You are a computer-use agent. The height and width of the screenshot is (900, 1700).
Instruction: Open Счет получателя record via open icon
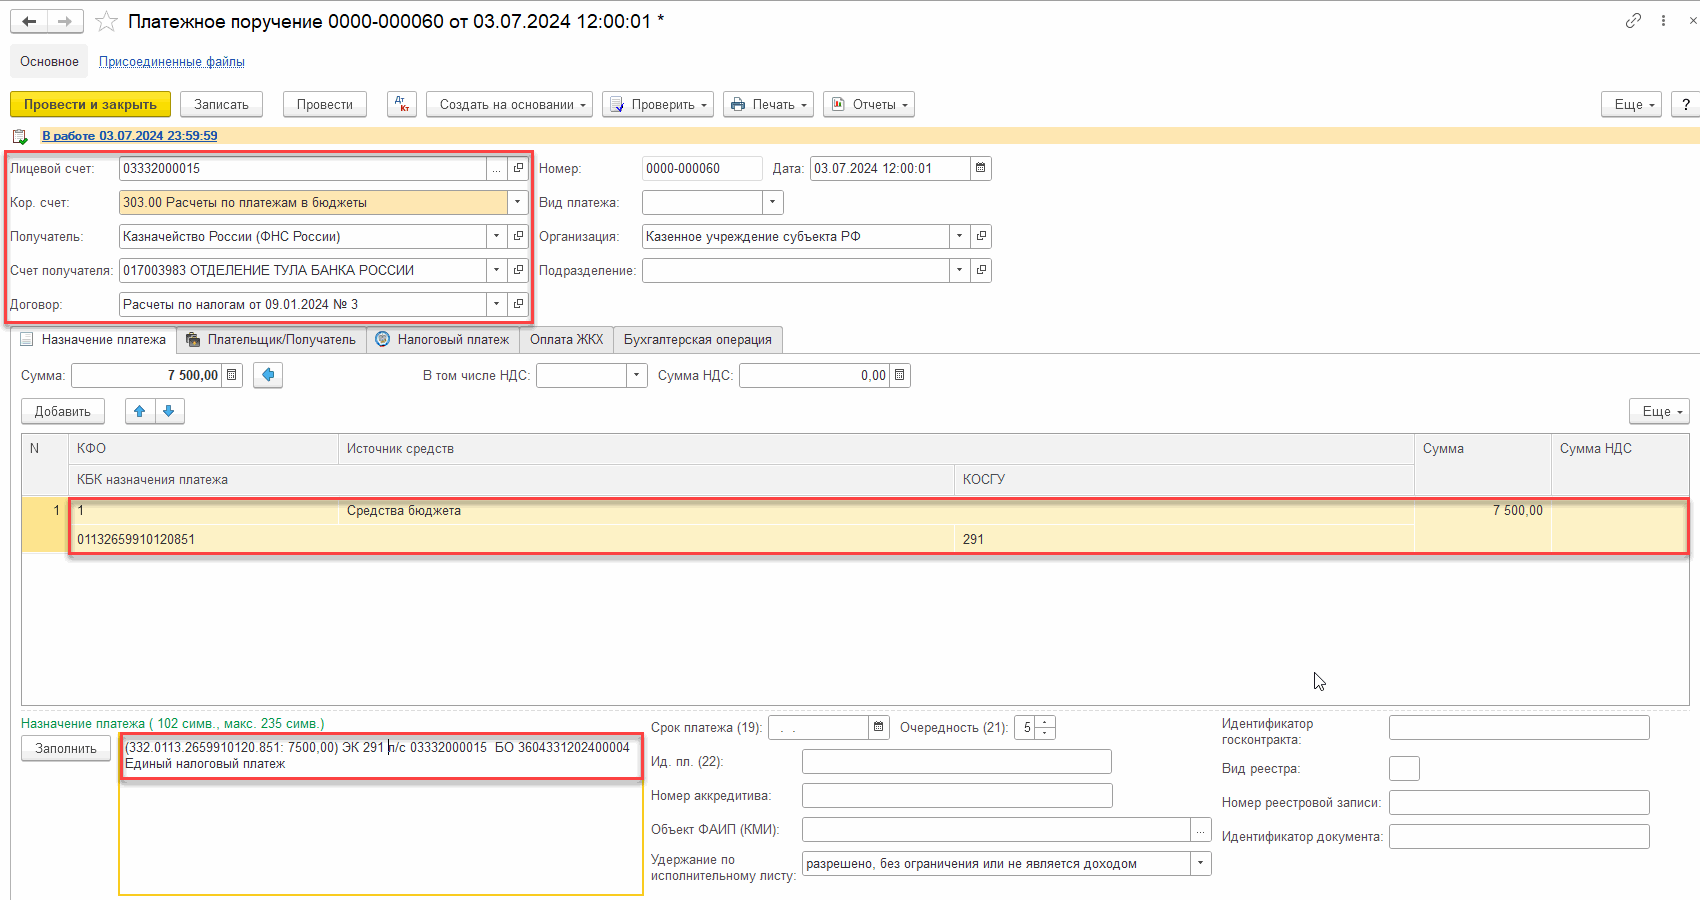(x=518, y=270)
